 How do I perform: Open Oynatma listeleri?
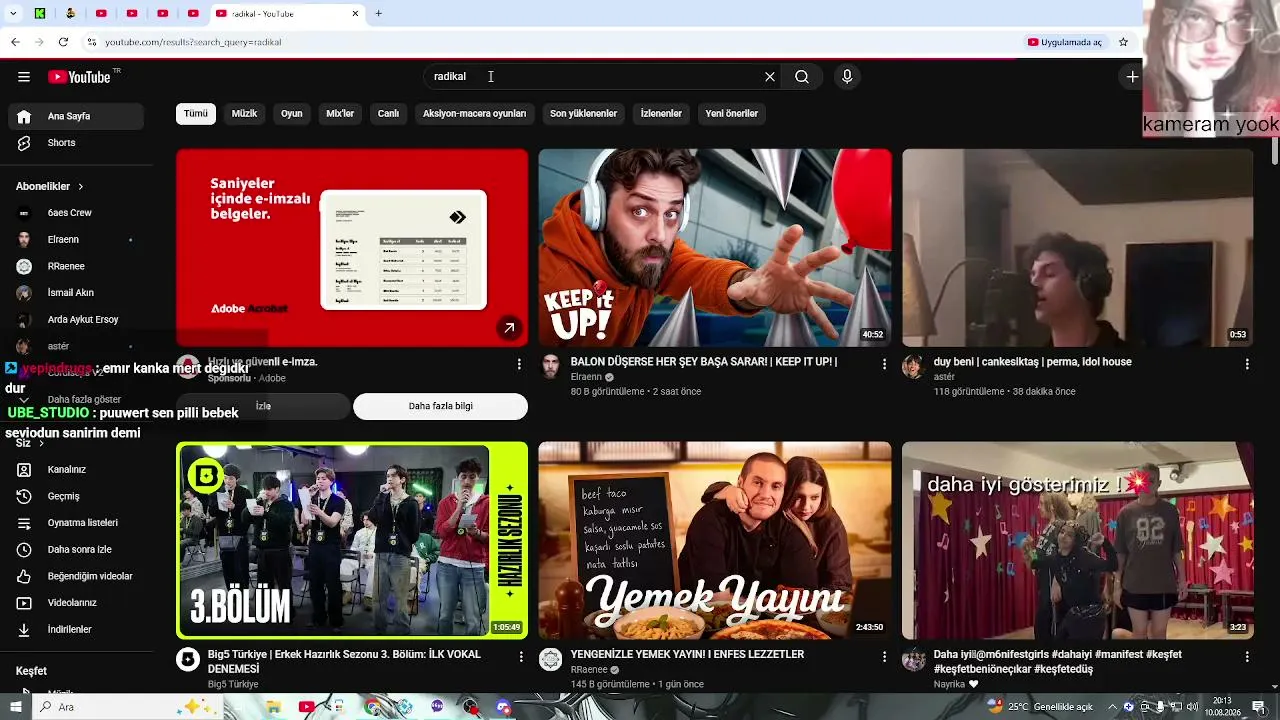(x=76, y=523)
